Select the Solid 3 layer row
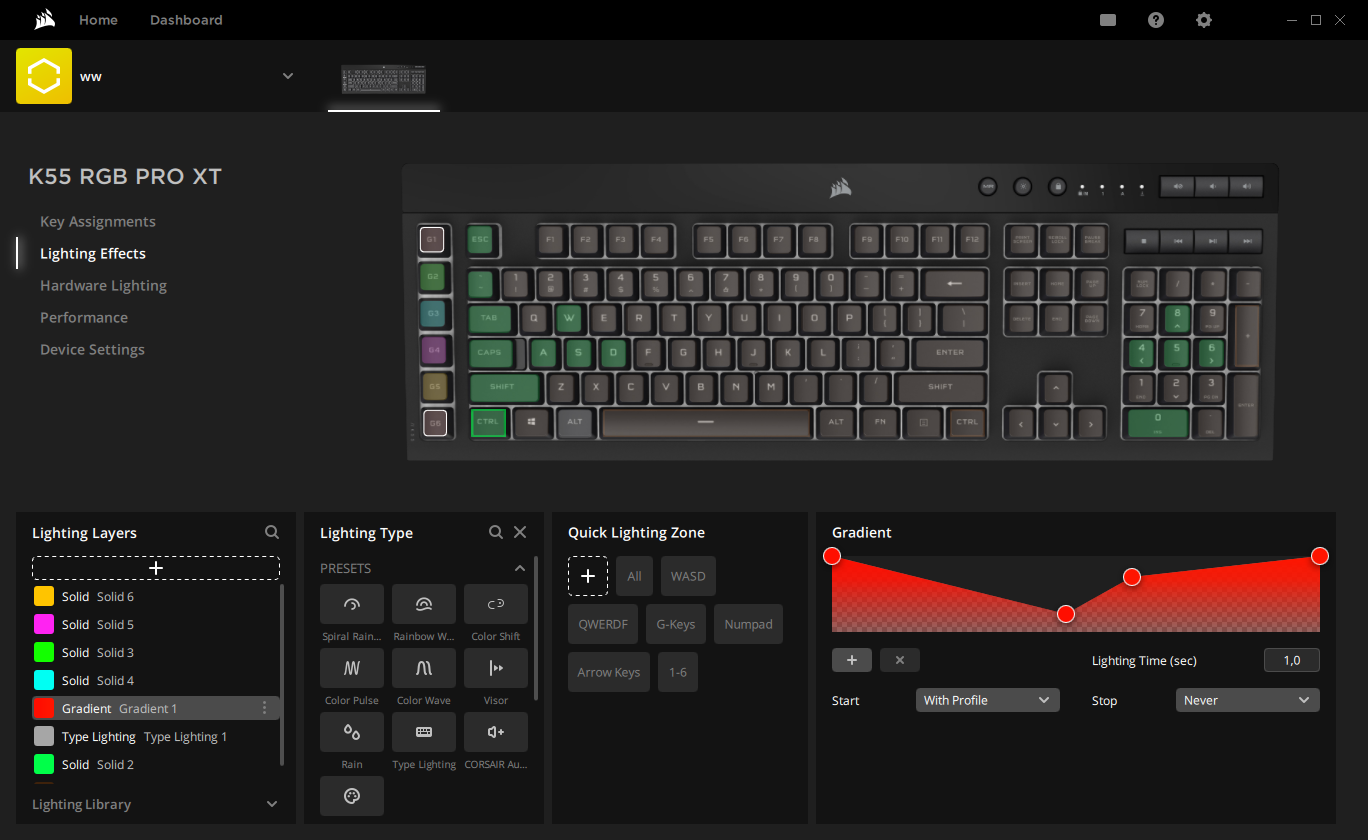Screen dimensions: 1368x840 coord(156,652)
